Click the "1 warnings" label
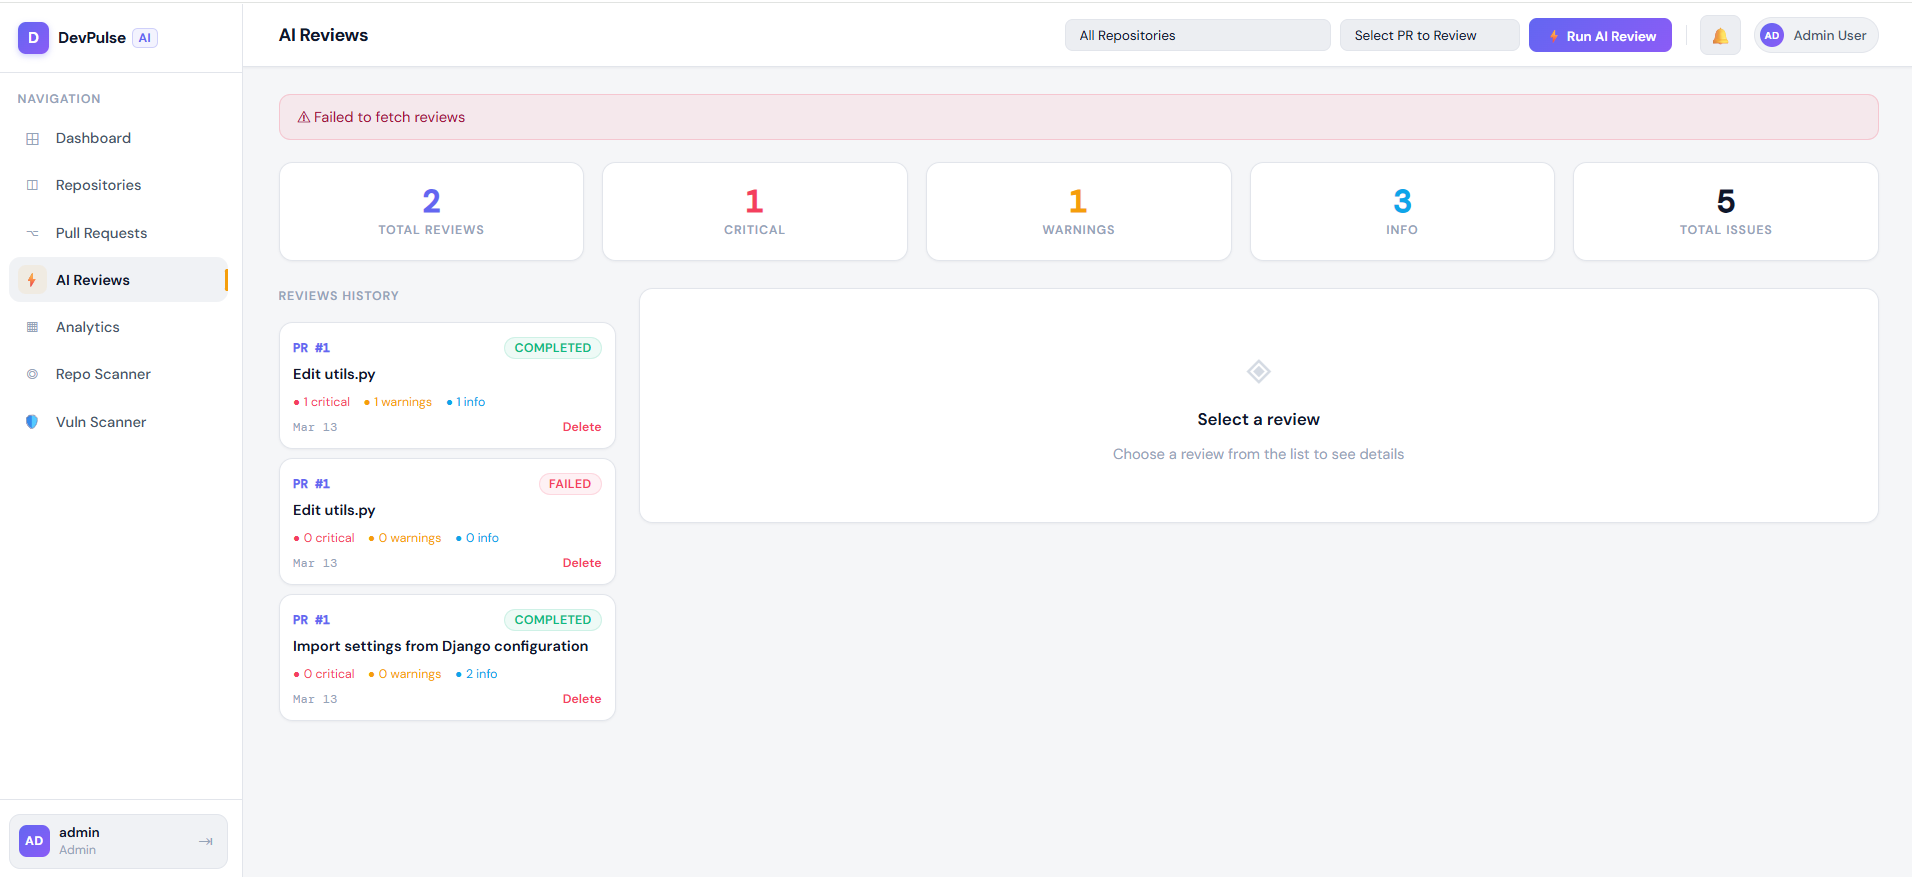Image resolution: width=1912 pixels, height=877 pixels. coord(398,402)
